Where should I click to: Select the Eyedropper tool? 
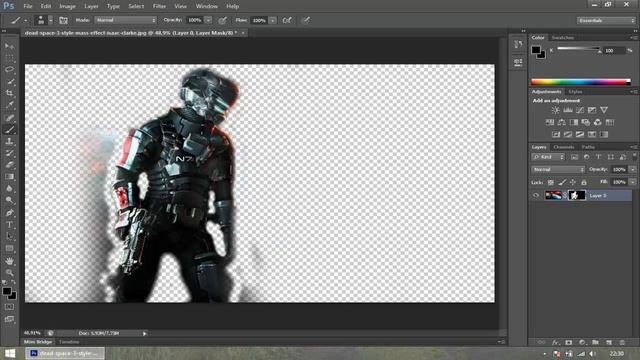9,105
